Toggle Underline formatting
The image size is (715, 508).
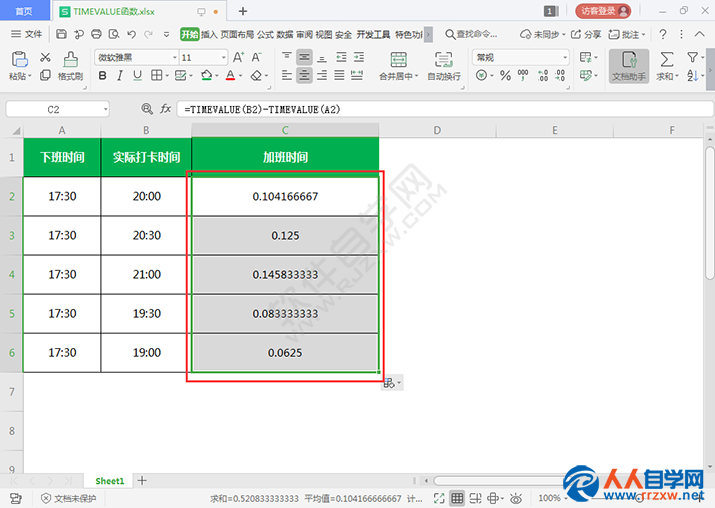(137, 76)
